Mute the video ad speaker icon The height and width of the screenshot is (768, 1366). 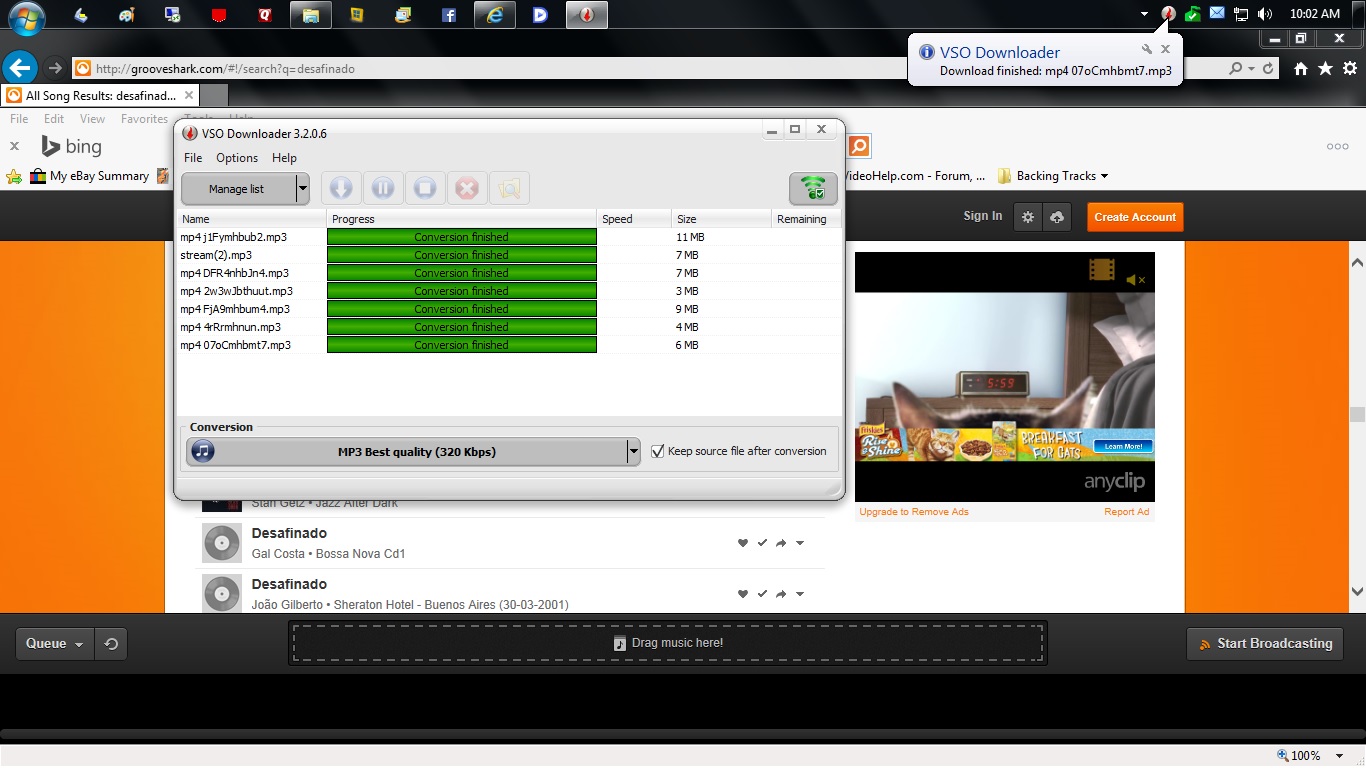click(1135, 280)
